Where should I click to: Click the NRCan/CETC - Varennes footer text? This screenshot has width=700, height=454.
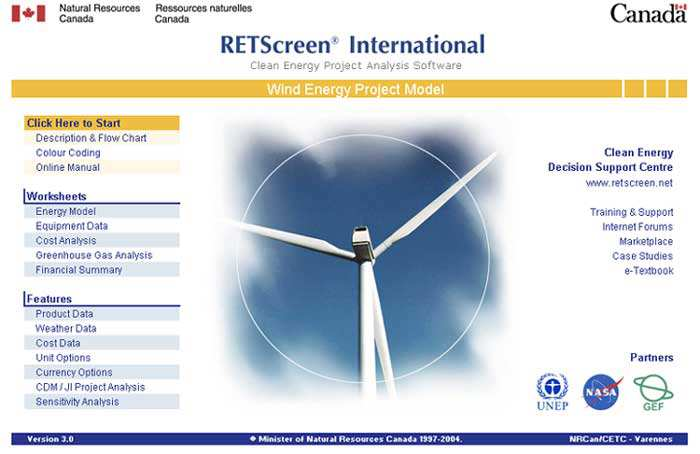pyautogui.click(x=621, y=439)
